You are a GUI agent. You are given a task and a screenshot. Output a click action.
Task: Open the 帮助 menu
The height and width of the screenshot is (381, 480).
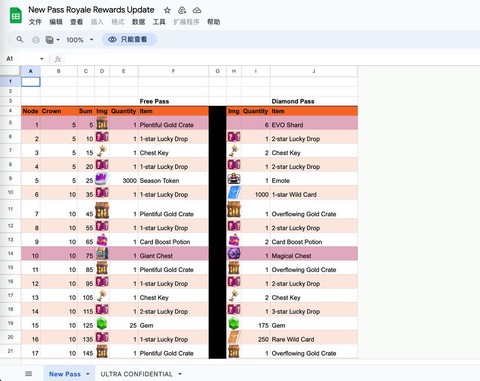click(x=214, y=22)
